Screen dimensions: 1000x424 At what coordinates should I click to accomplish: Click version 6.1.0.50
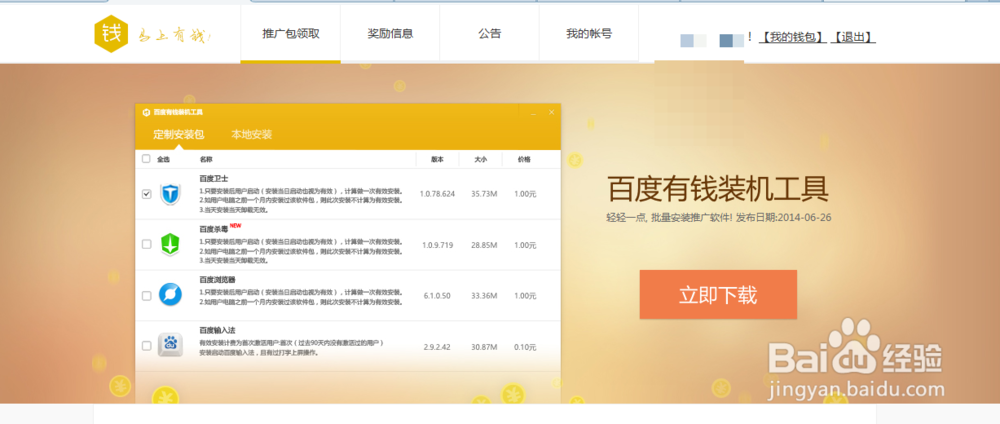(438, 296)
